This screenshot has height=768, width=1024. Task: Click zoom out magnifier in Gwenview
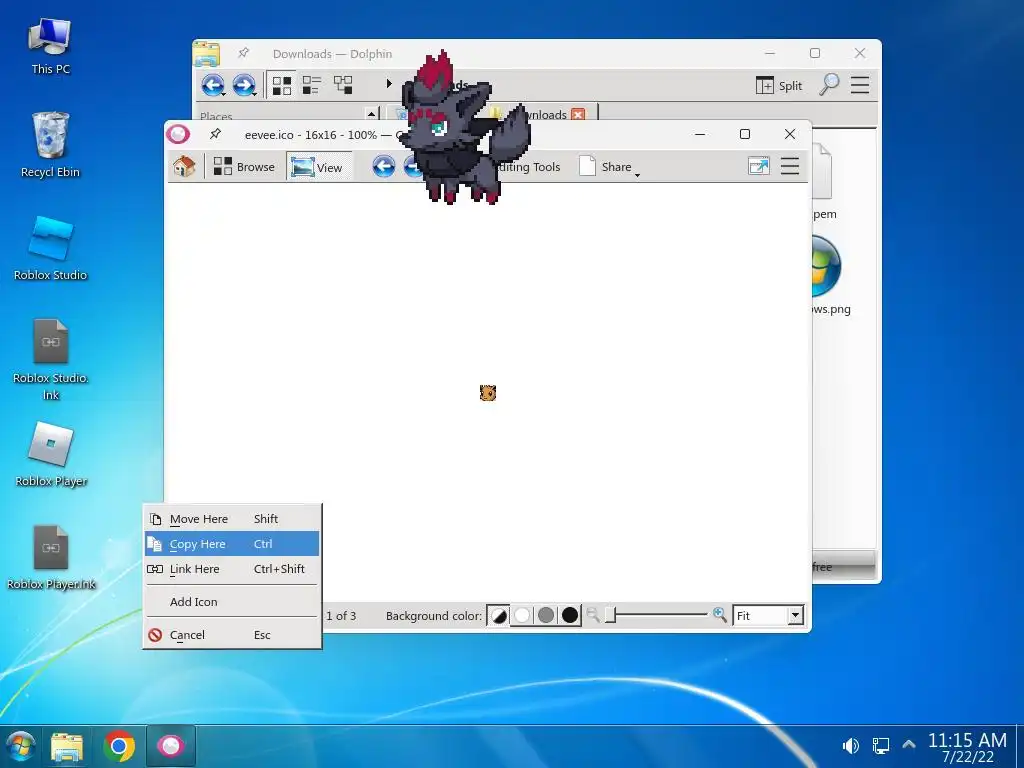(593, 615)
